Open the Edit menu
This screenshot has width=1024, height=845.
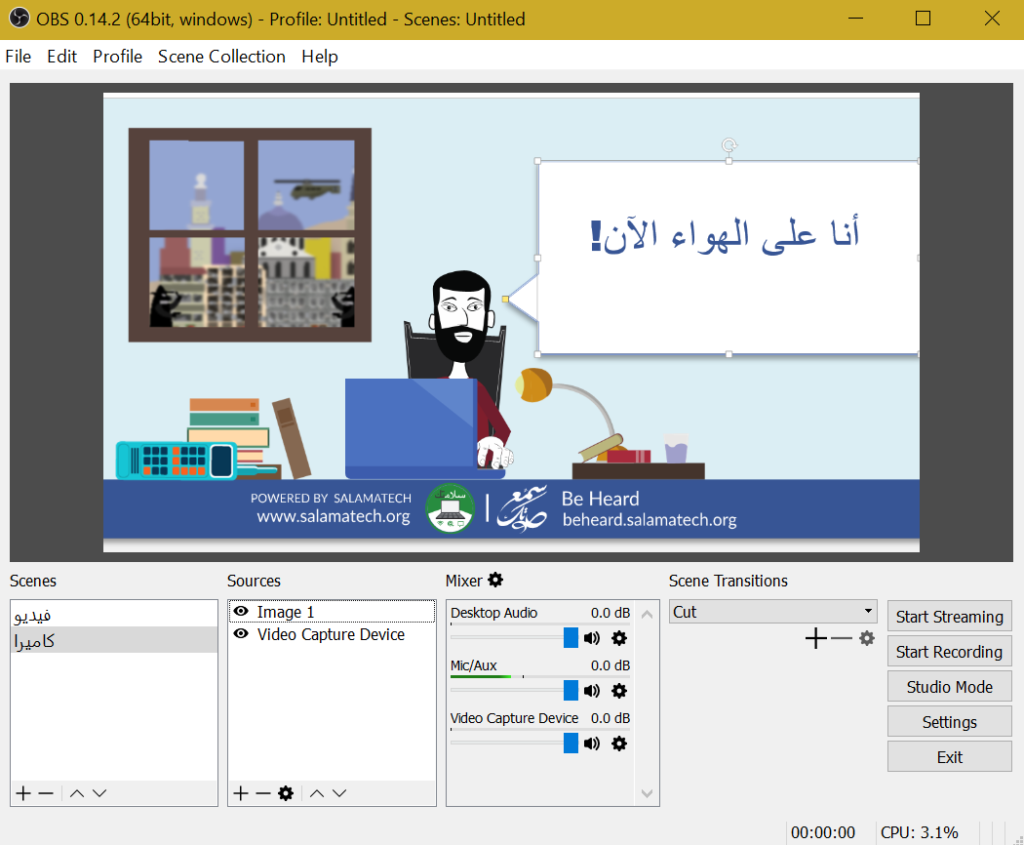(x=62, y=57)
